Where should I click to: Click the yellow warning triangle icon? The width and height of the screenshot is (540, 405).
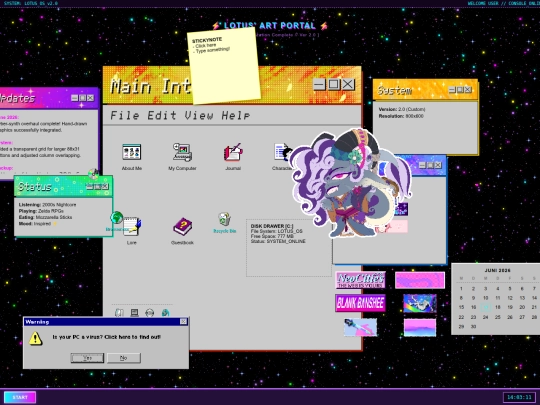point(35,338)
